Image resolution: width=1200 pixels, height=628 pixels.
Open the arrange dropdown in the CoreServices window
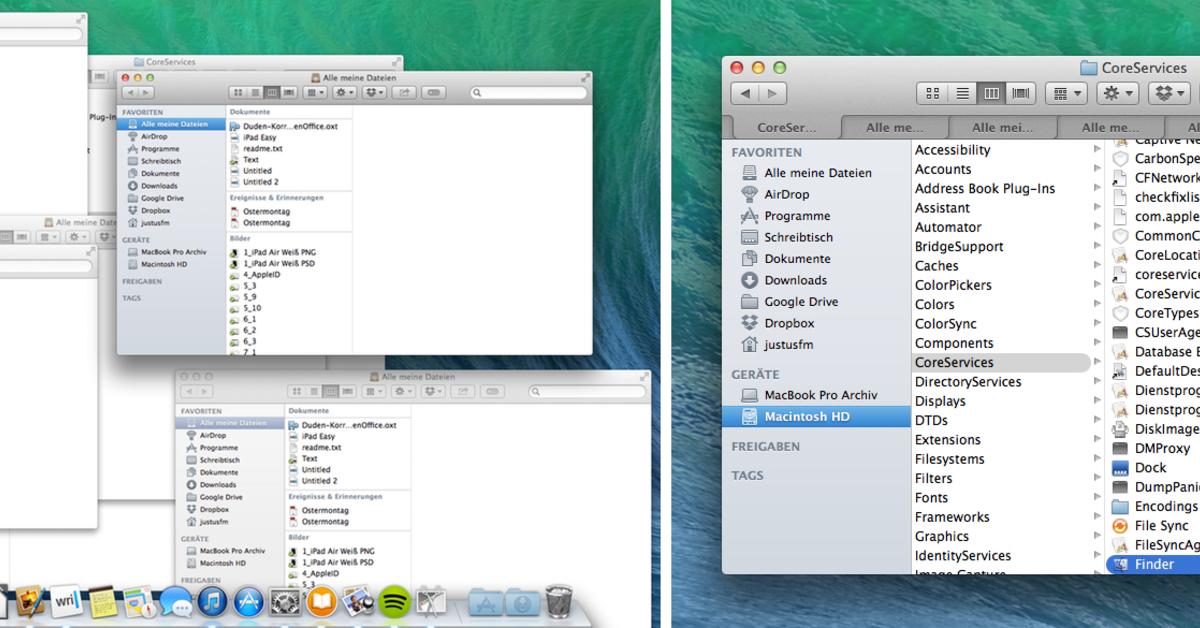[x=1066, y=93]
